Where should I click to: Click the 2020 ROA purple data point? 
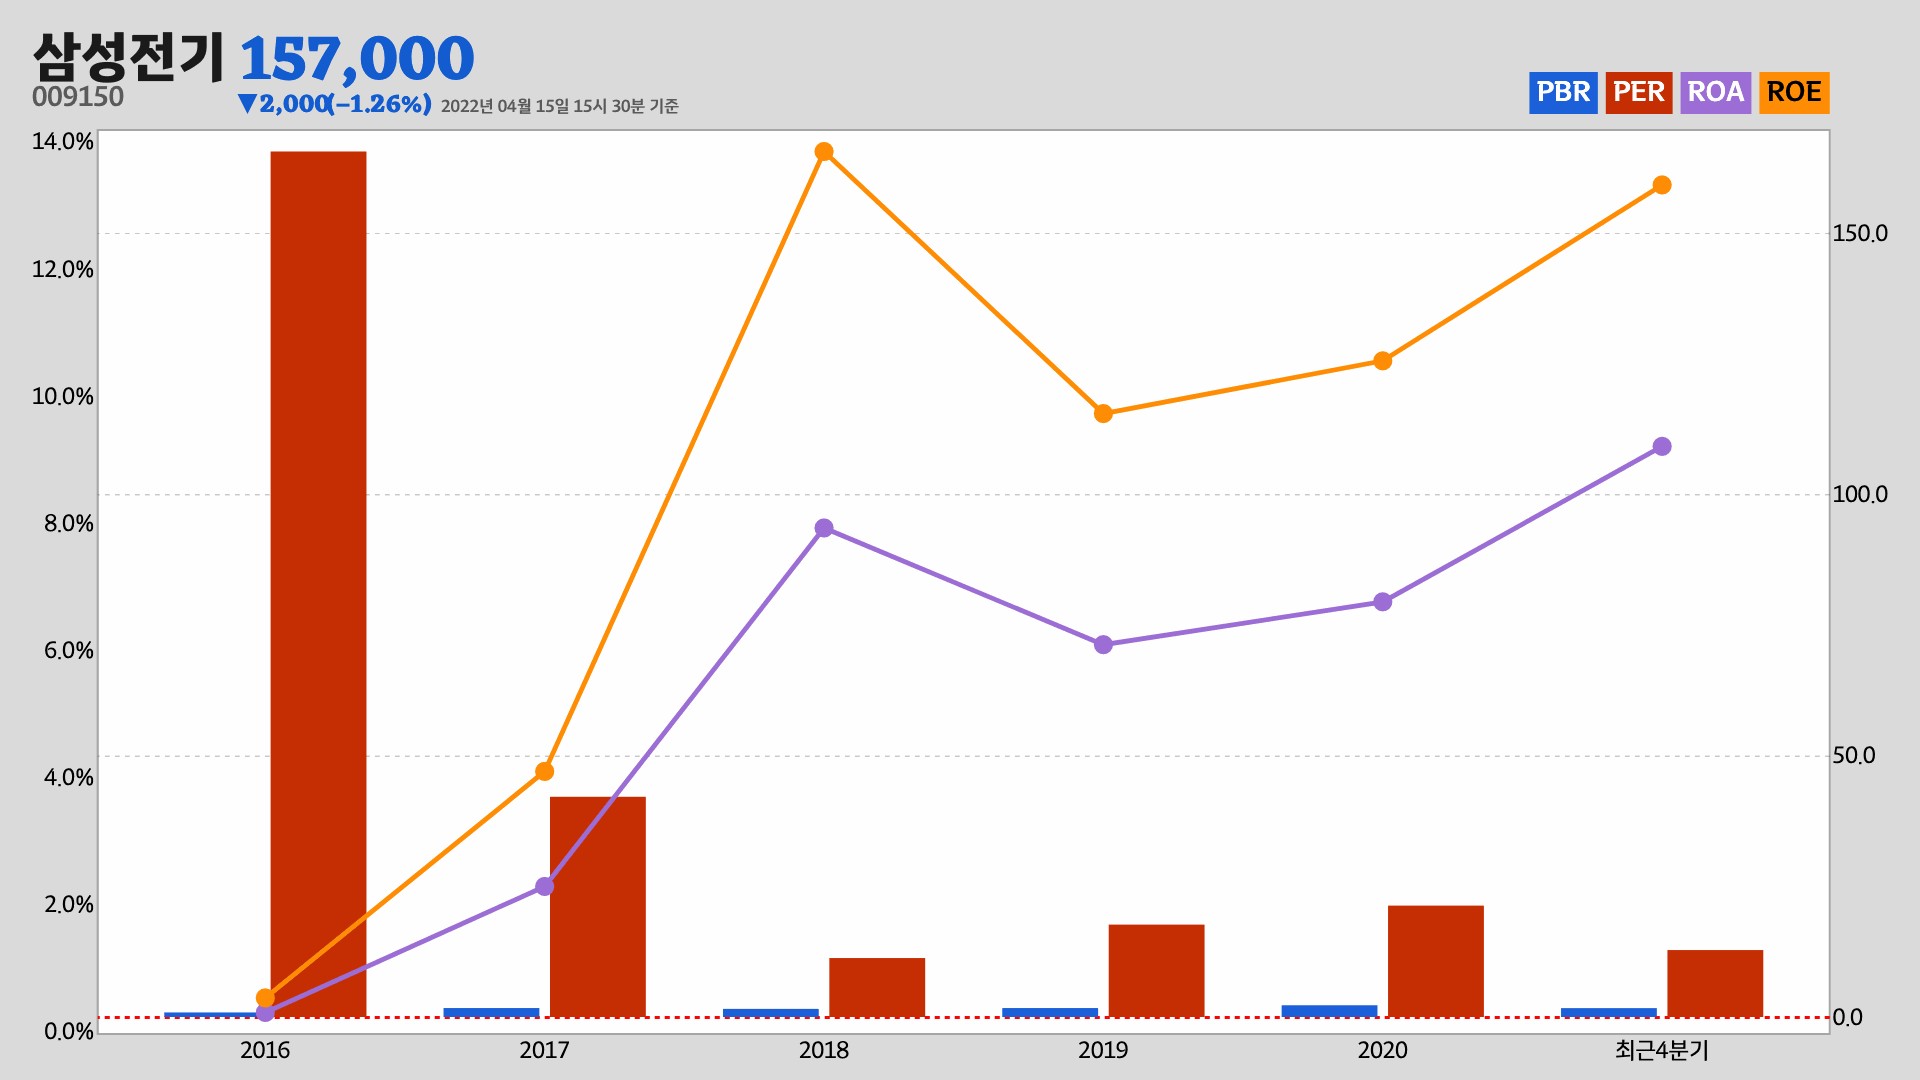pos(1382,602)
